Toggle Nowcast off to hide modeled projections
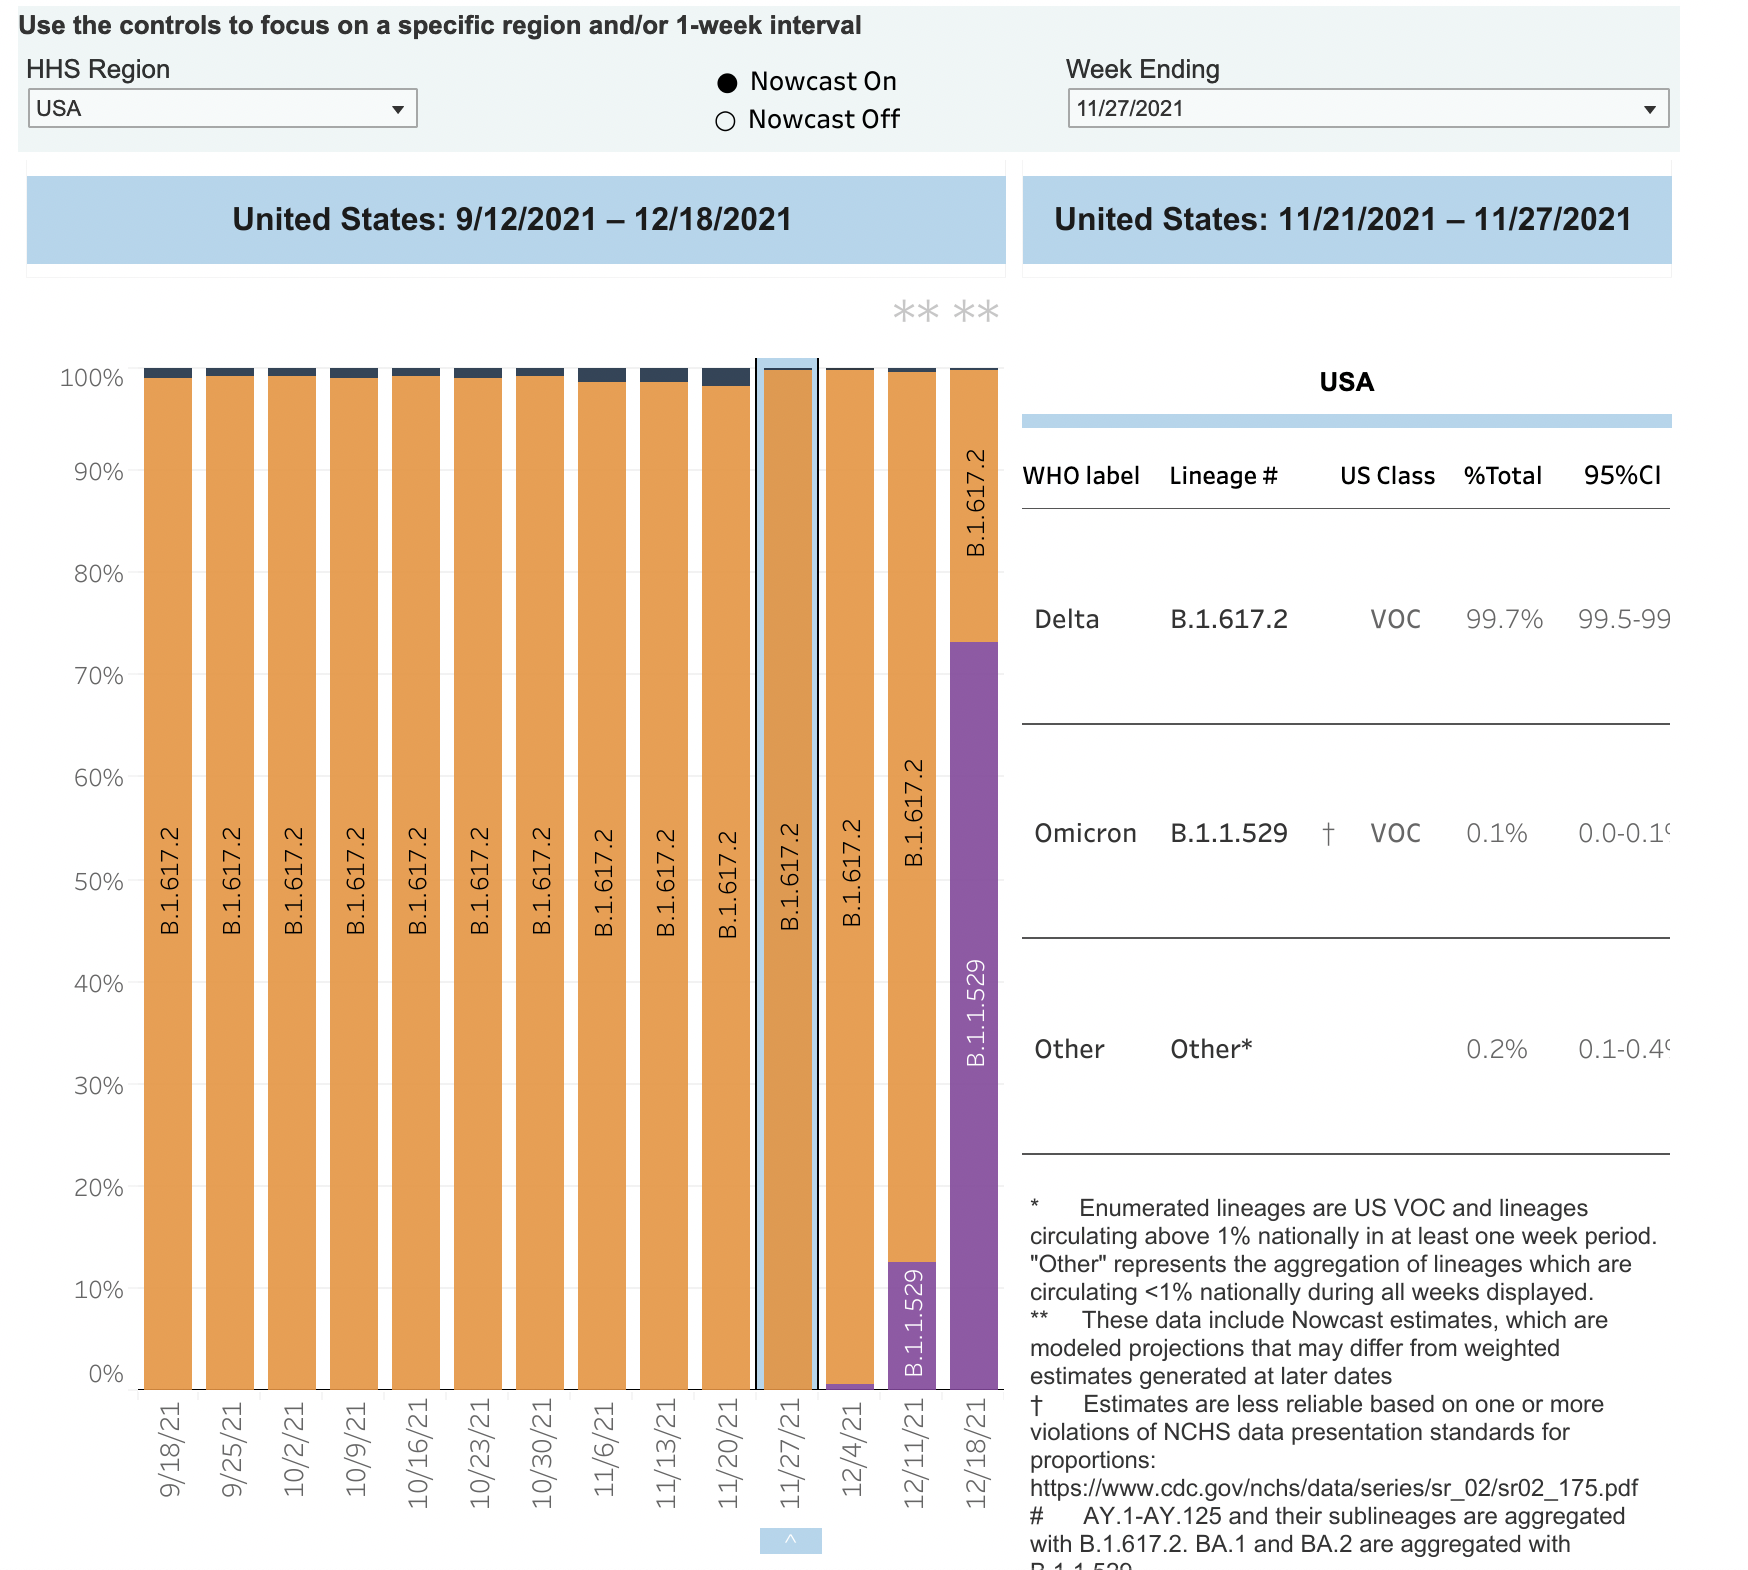Screen dimensions: 1748x1570 724,119
